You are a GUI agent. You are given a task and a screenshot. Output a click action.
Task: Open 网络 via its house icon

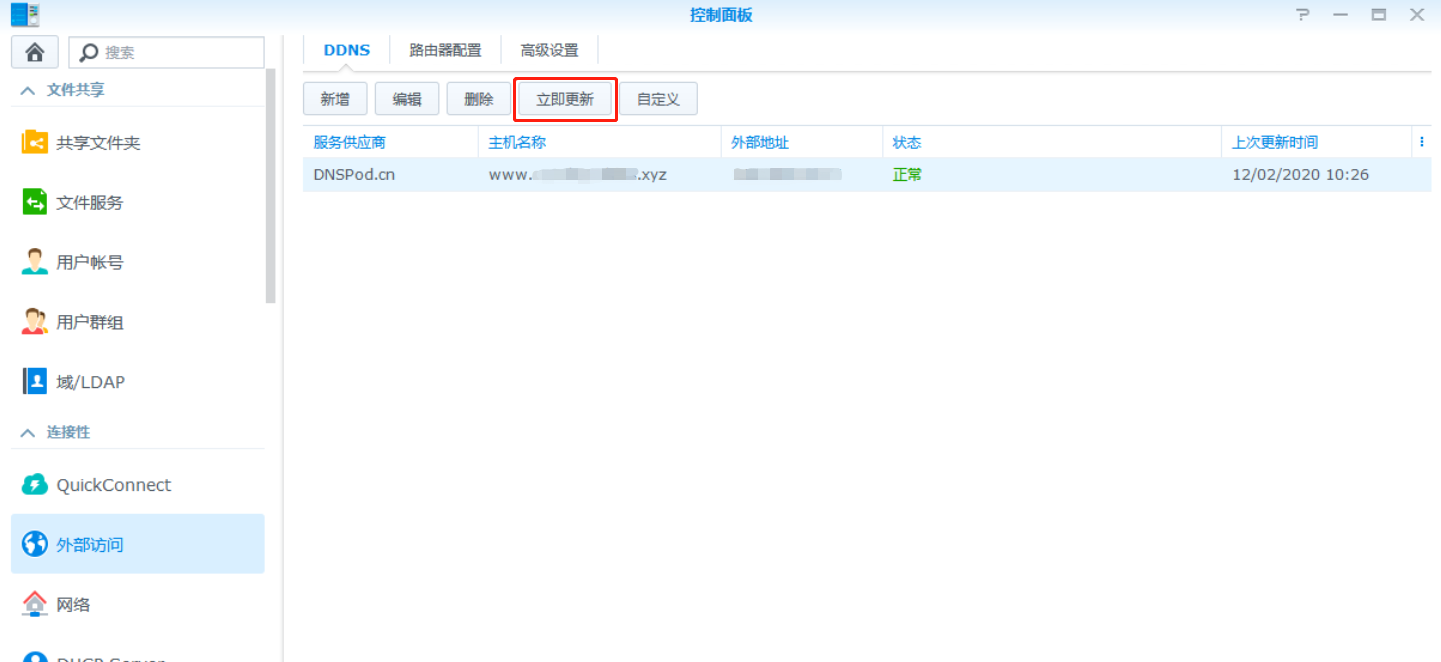pos(34,603)
